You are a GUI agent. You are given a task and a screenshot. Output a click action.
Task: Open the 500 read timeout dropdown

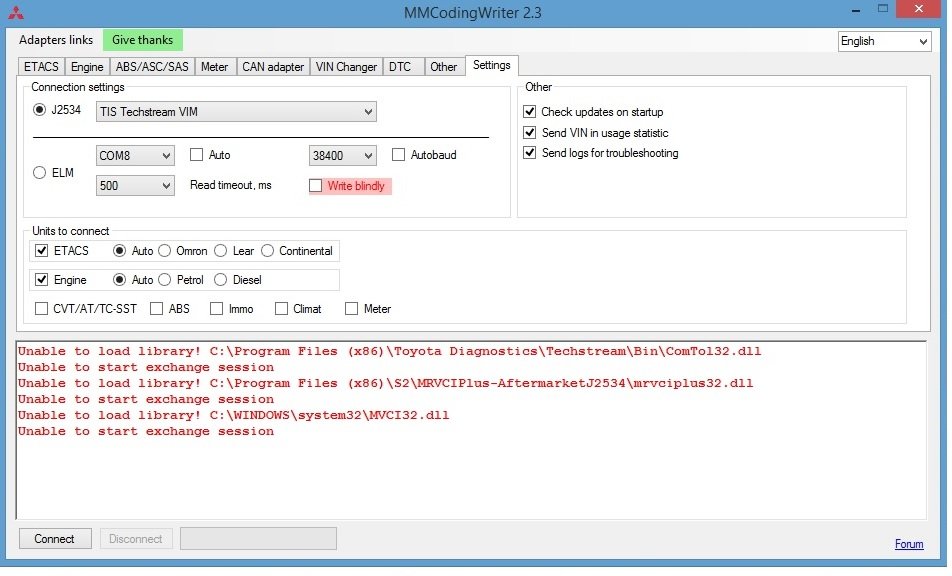click(x=135, y=186)
